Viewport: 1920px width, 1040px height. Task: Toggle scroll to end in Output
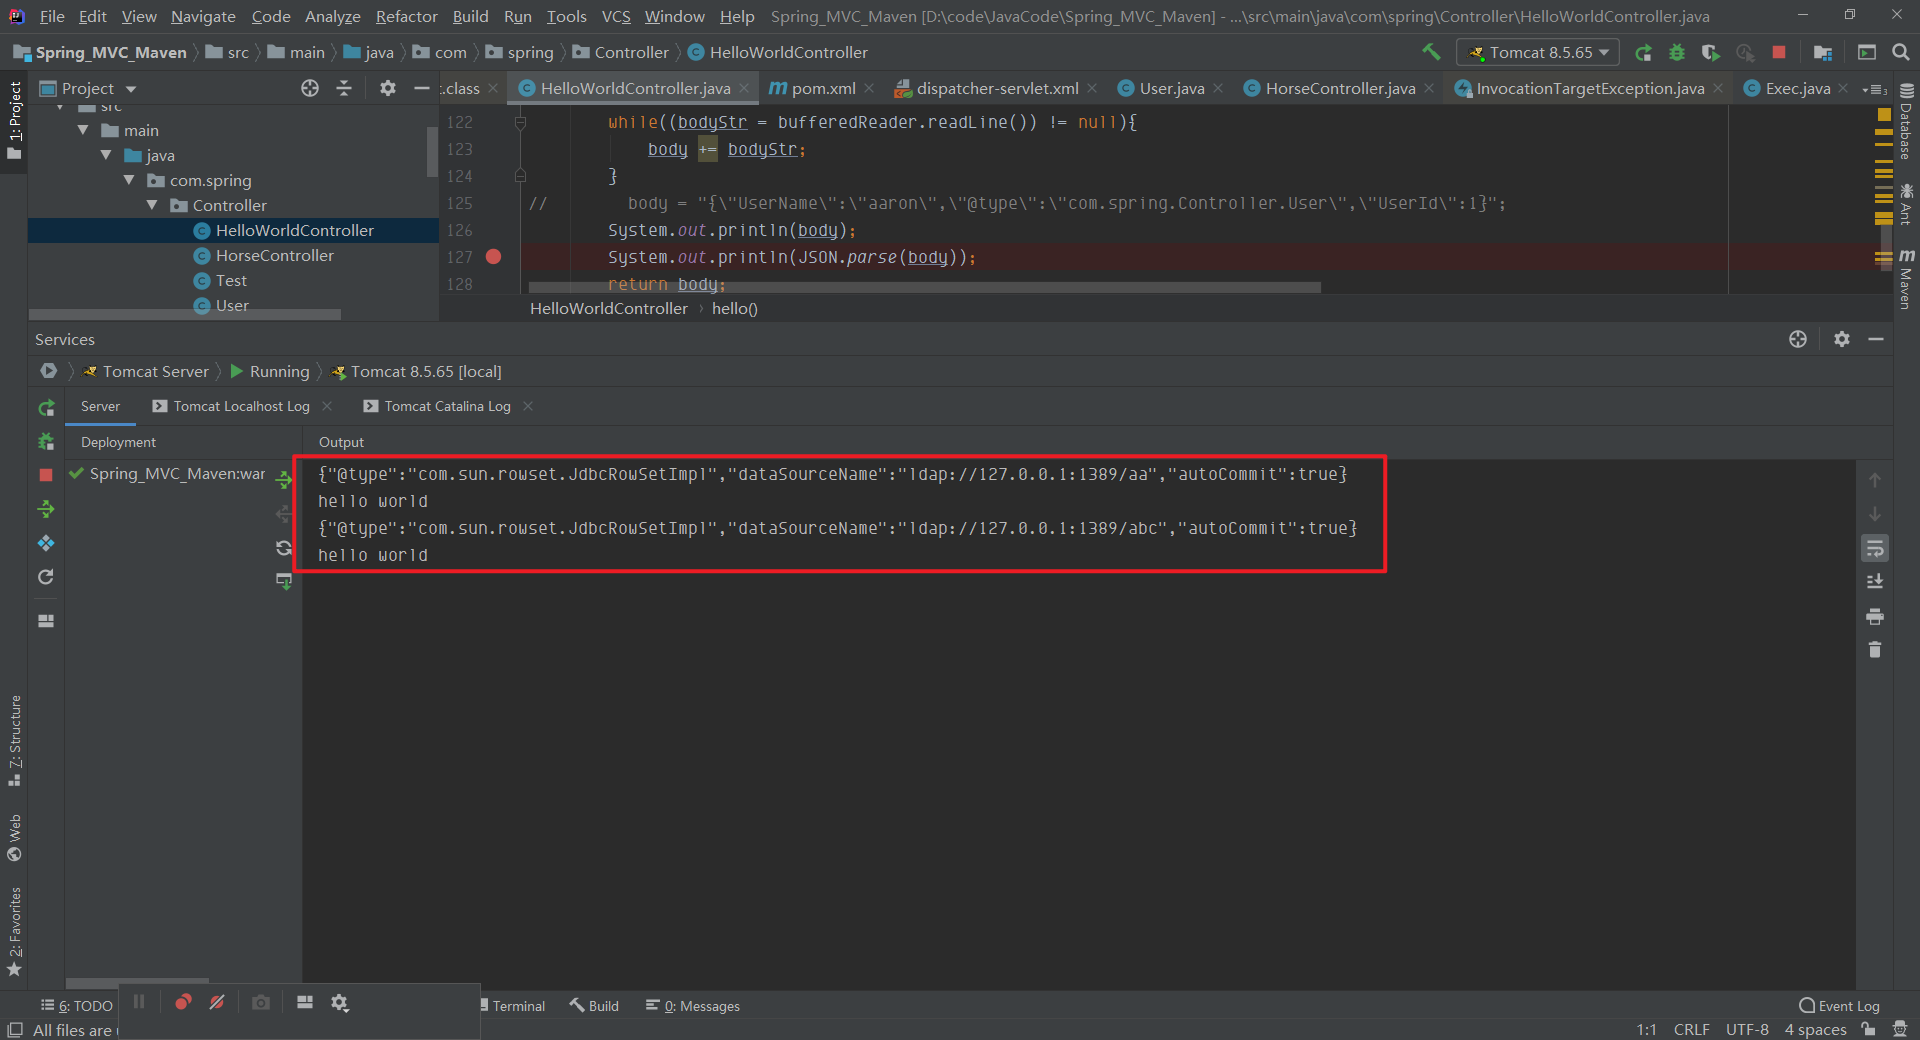(x=1875, y=582)
